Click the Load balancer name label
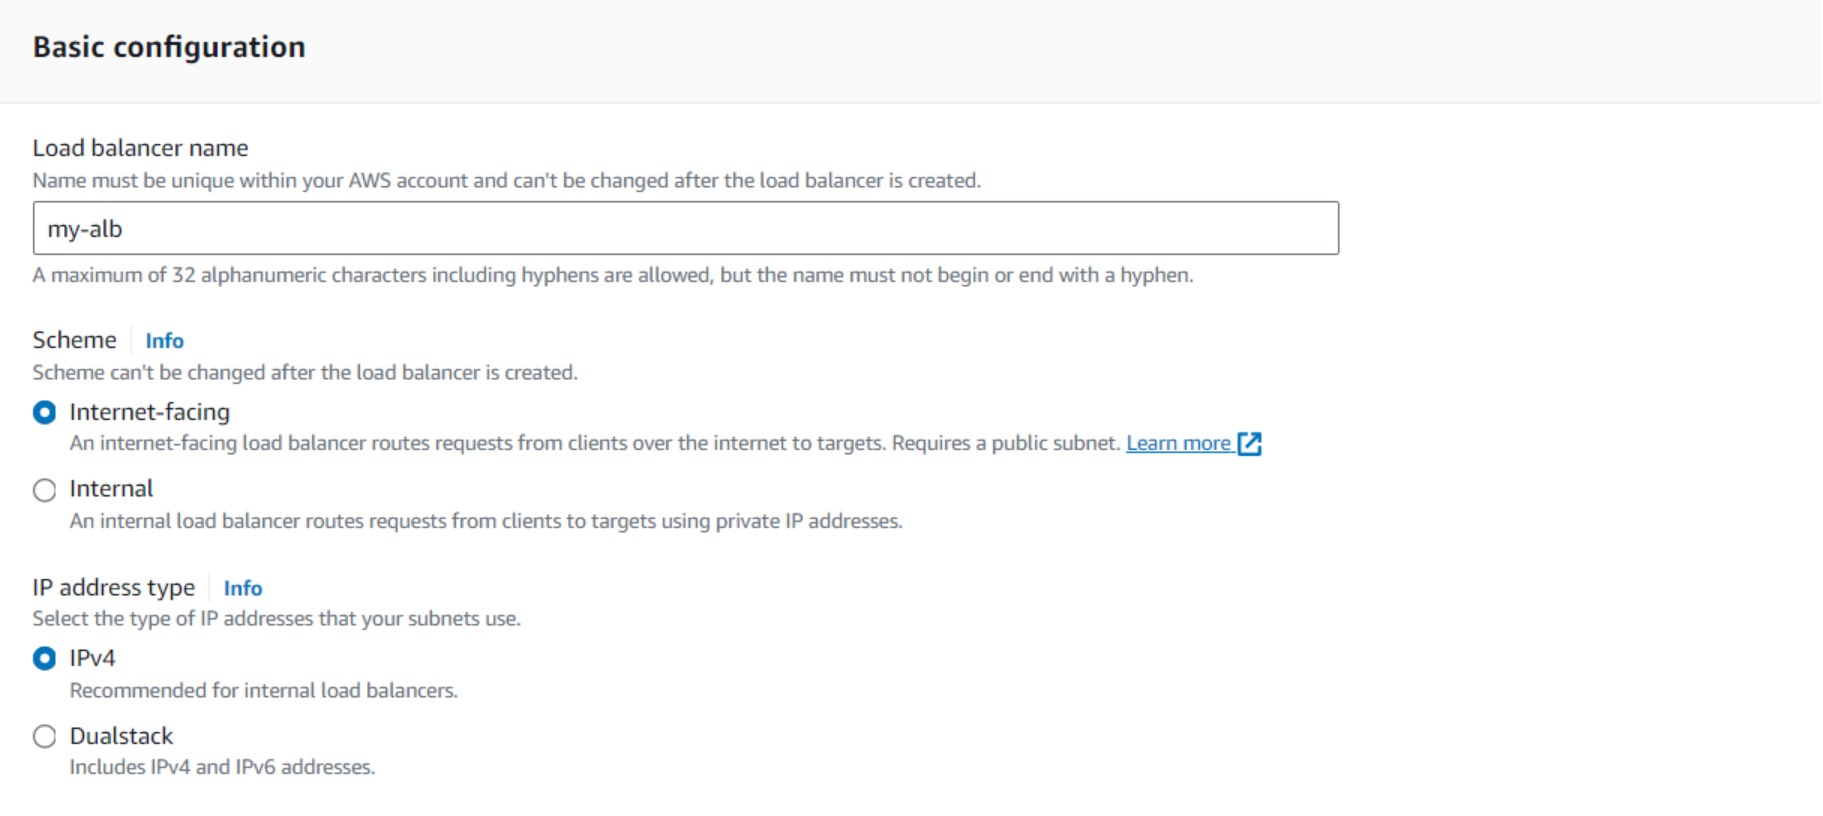1823x816 pixels. click(x=140, y=148)
